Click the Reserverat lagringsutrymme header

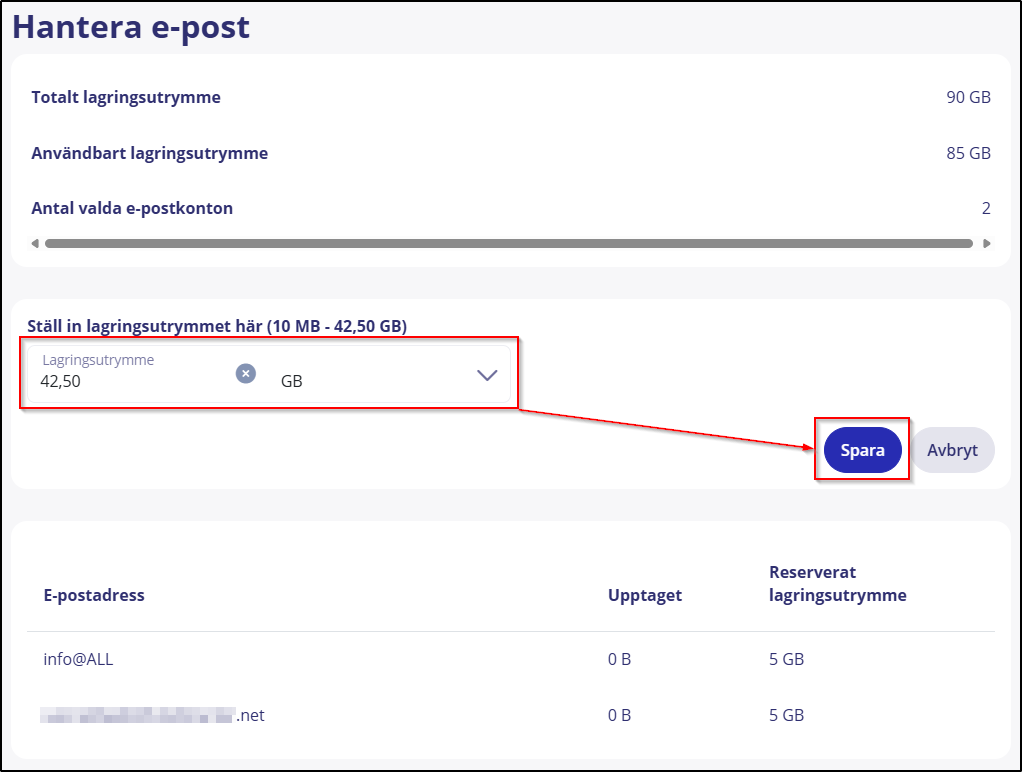[x=837, y=583]
